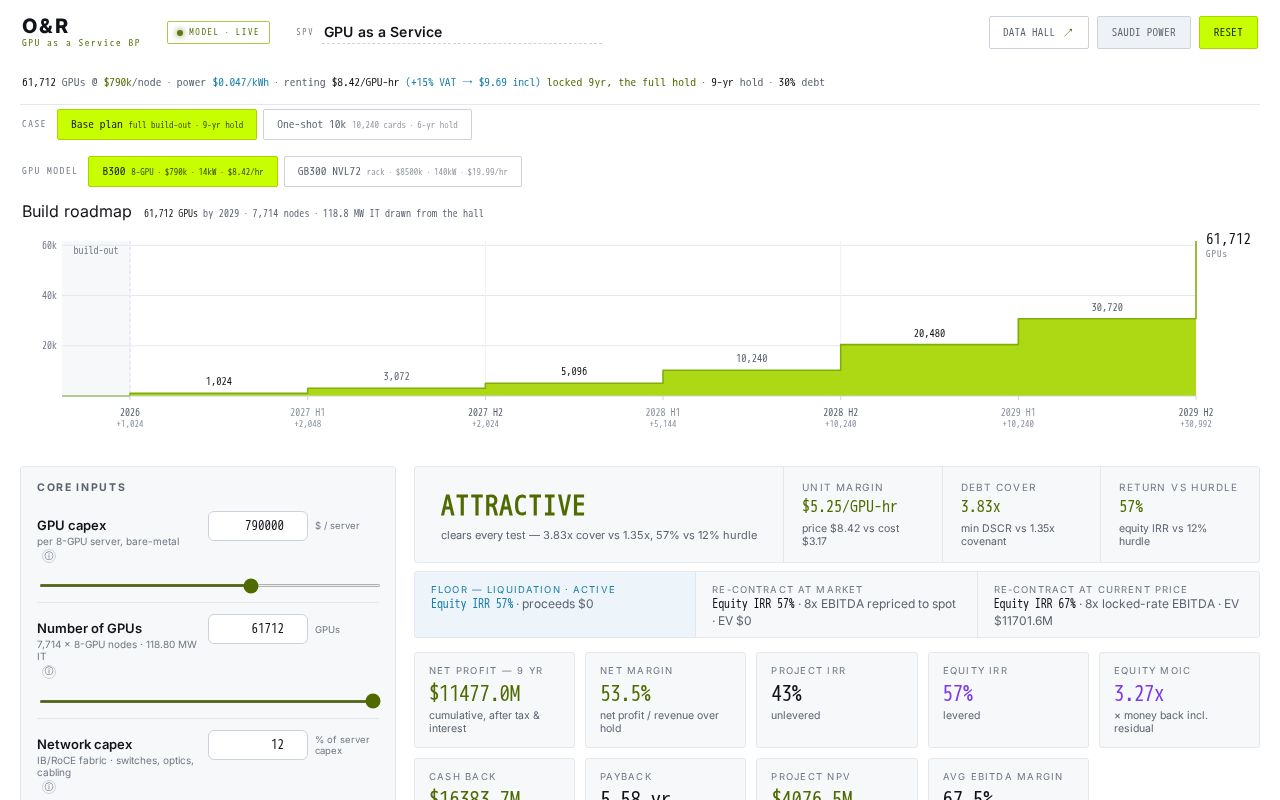Click the Number of GPUs value field
This screenshot has width=1280, height=800.
[257, 629]
